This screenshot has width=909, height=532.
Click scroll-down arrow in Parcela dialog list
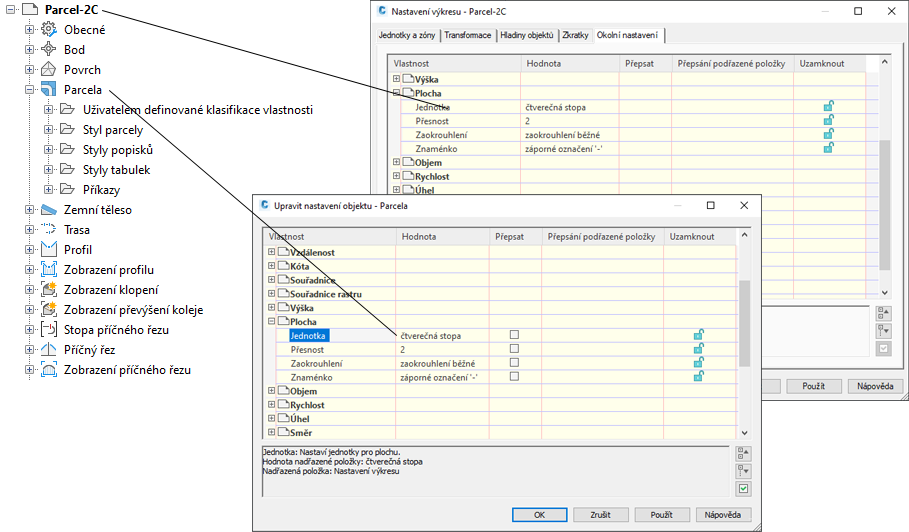coord(745,433)
